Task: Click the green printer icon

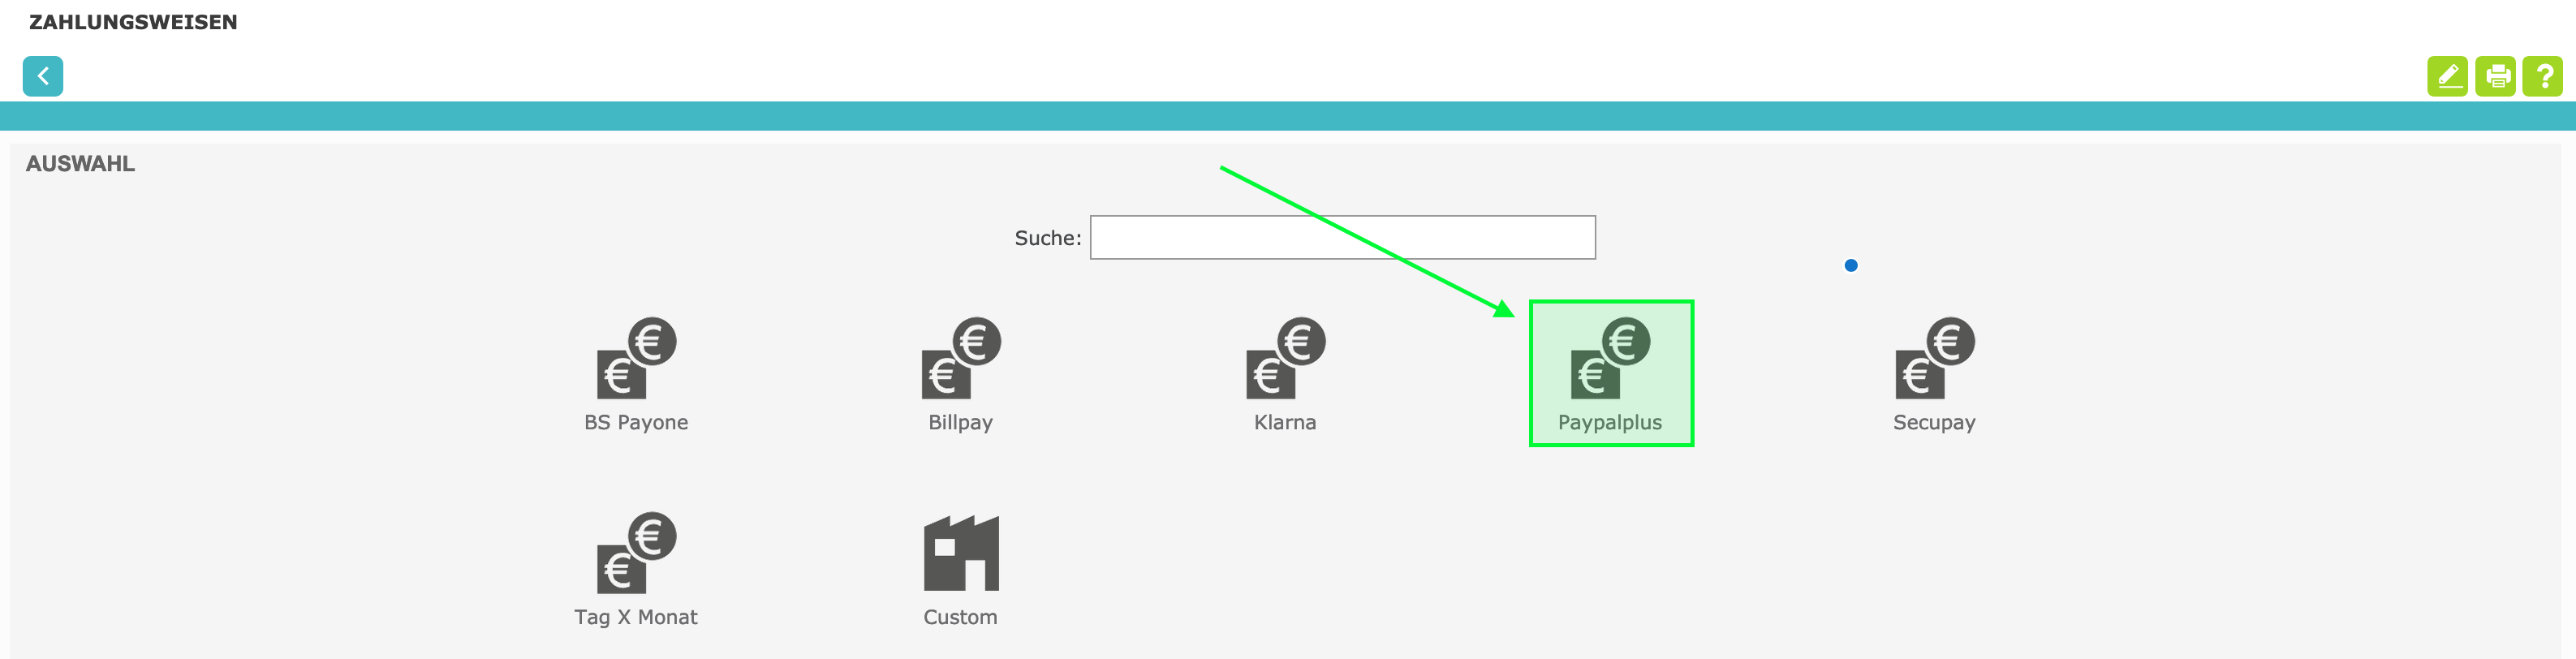Action: coord(2495,76)
